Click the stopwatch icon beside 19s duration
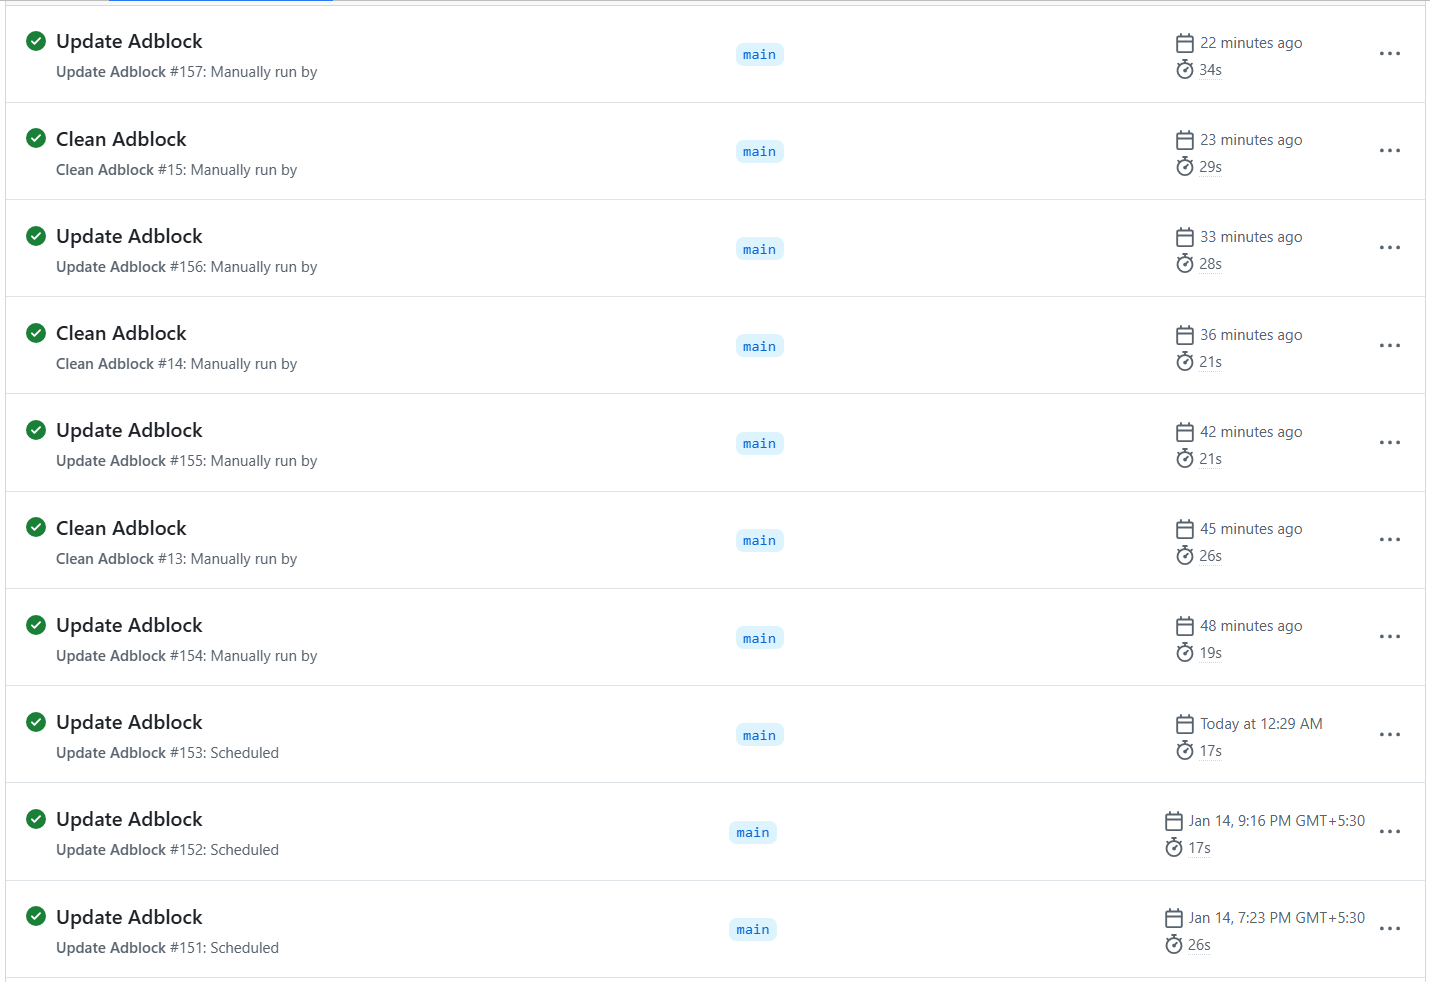Screen dimensions: 1430x982 tap(1185, 653)
